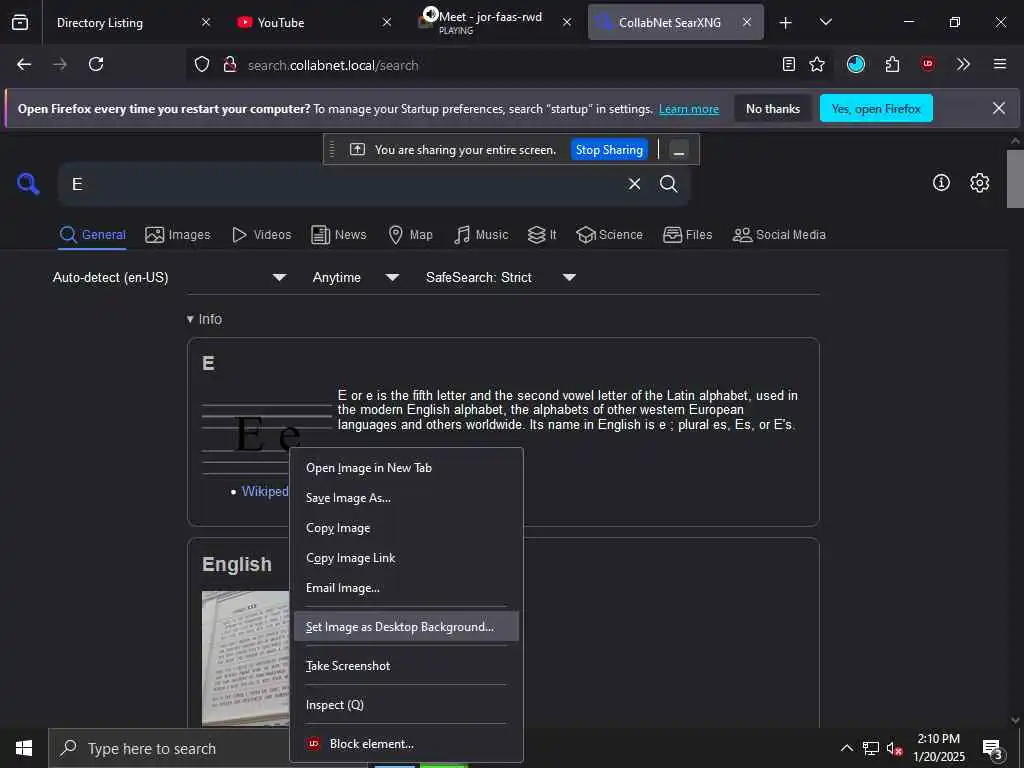This screenshot has height=768, width=1024.
Task: Open the Anytime time range dropdown
Action: (x=356, y=278)
